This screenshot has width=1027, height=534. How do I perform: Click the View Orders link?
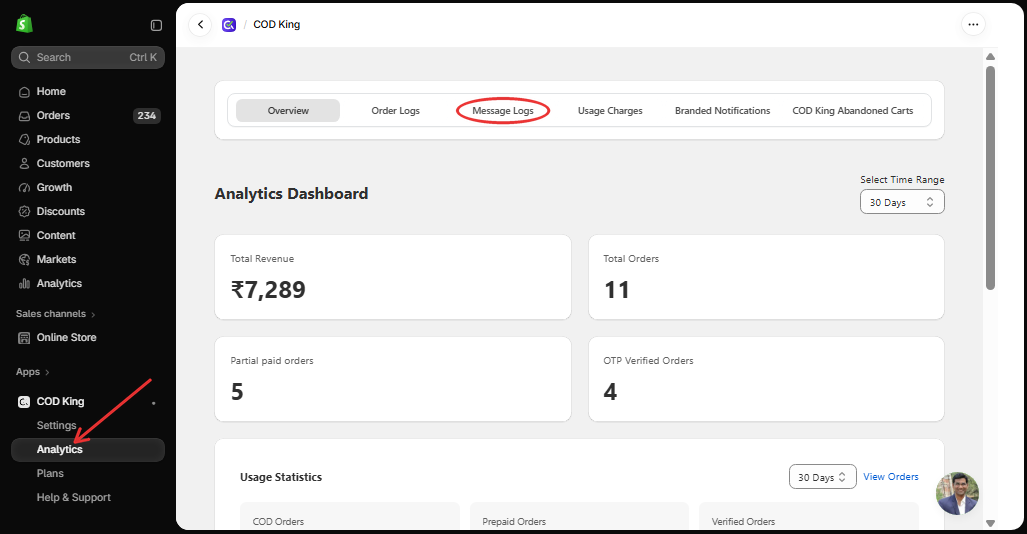pos(891,476)
